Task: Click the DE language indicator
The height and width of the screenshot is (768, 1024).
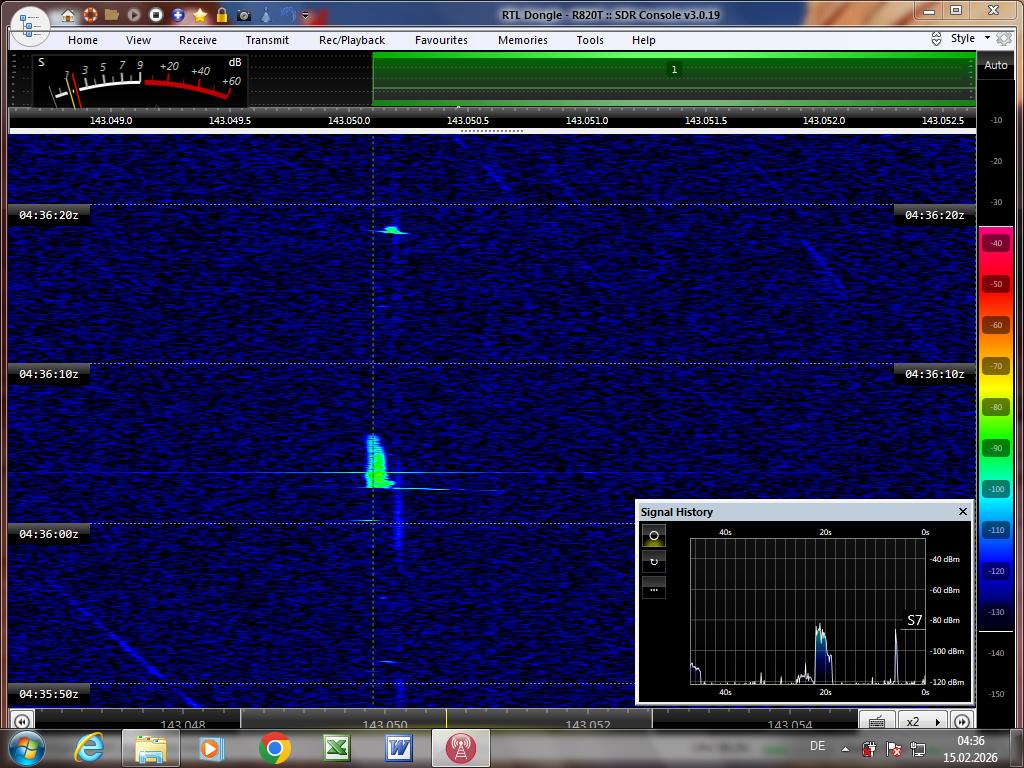Action: coord(817,746)
